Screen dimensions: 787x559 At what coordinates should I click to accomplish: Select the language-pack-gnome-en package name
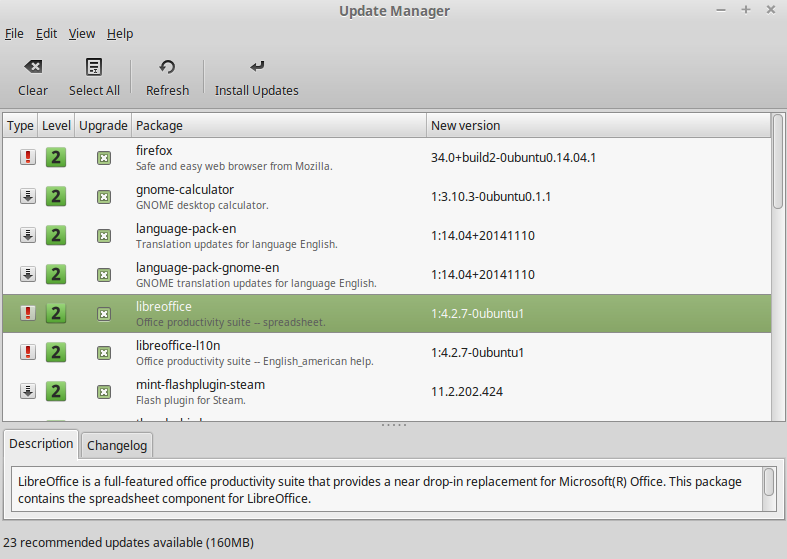click(x=207, y=268)
